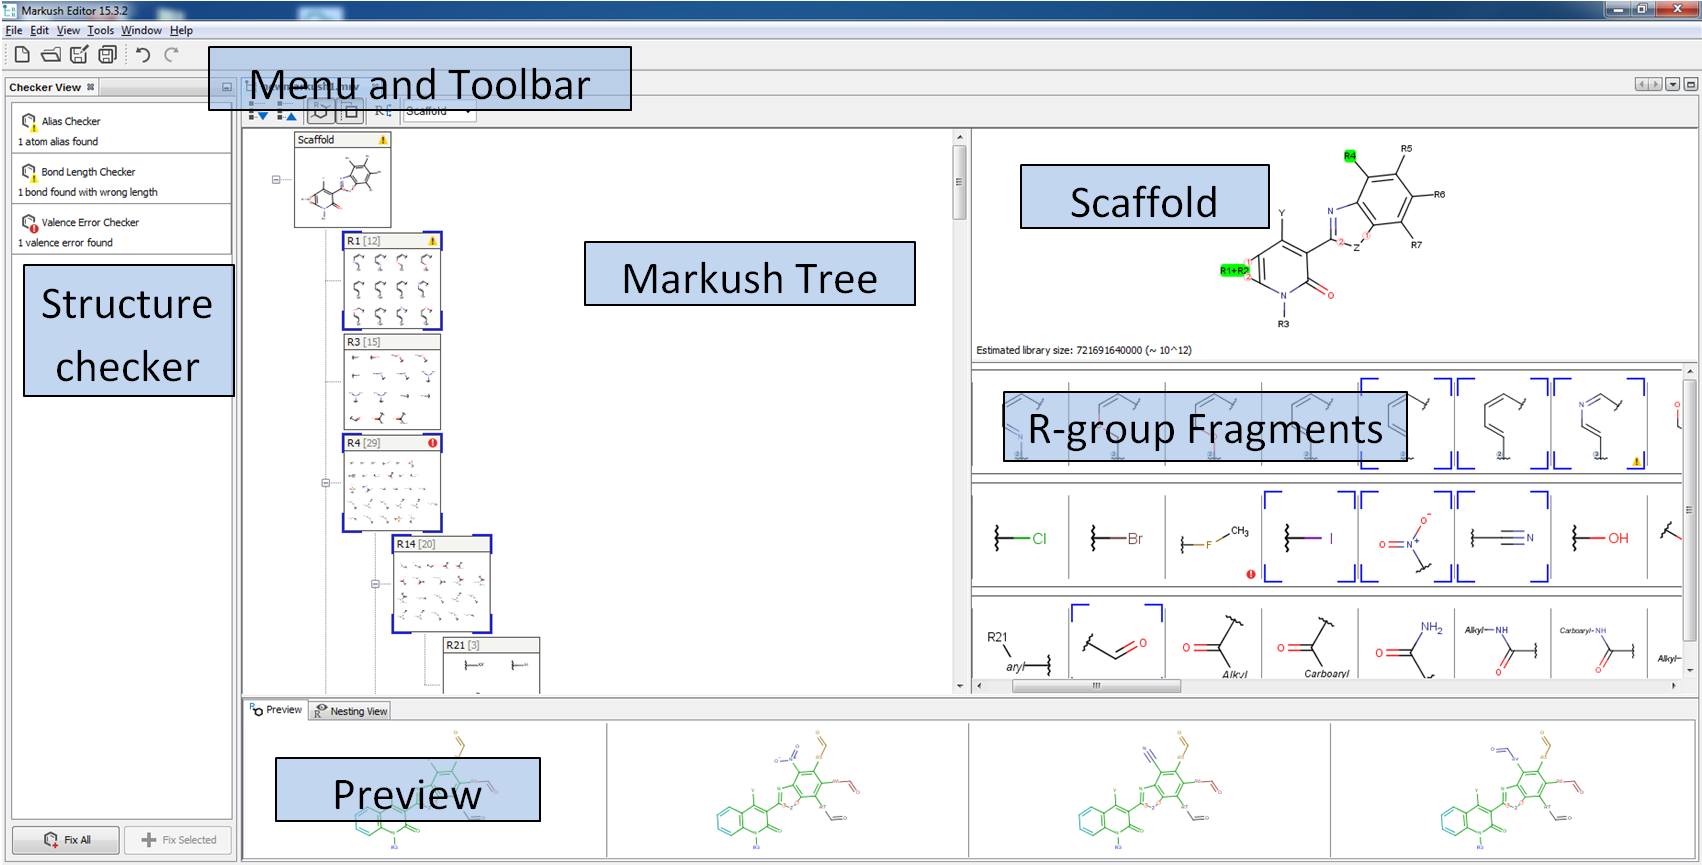This screenshot has width=1702, height=865.
Task: Select the Valence Error Checker entry
Action: (90, 222)
